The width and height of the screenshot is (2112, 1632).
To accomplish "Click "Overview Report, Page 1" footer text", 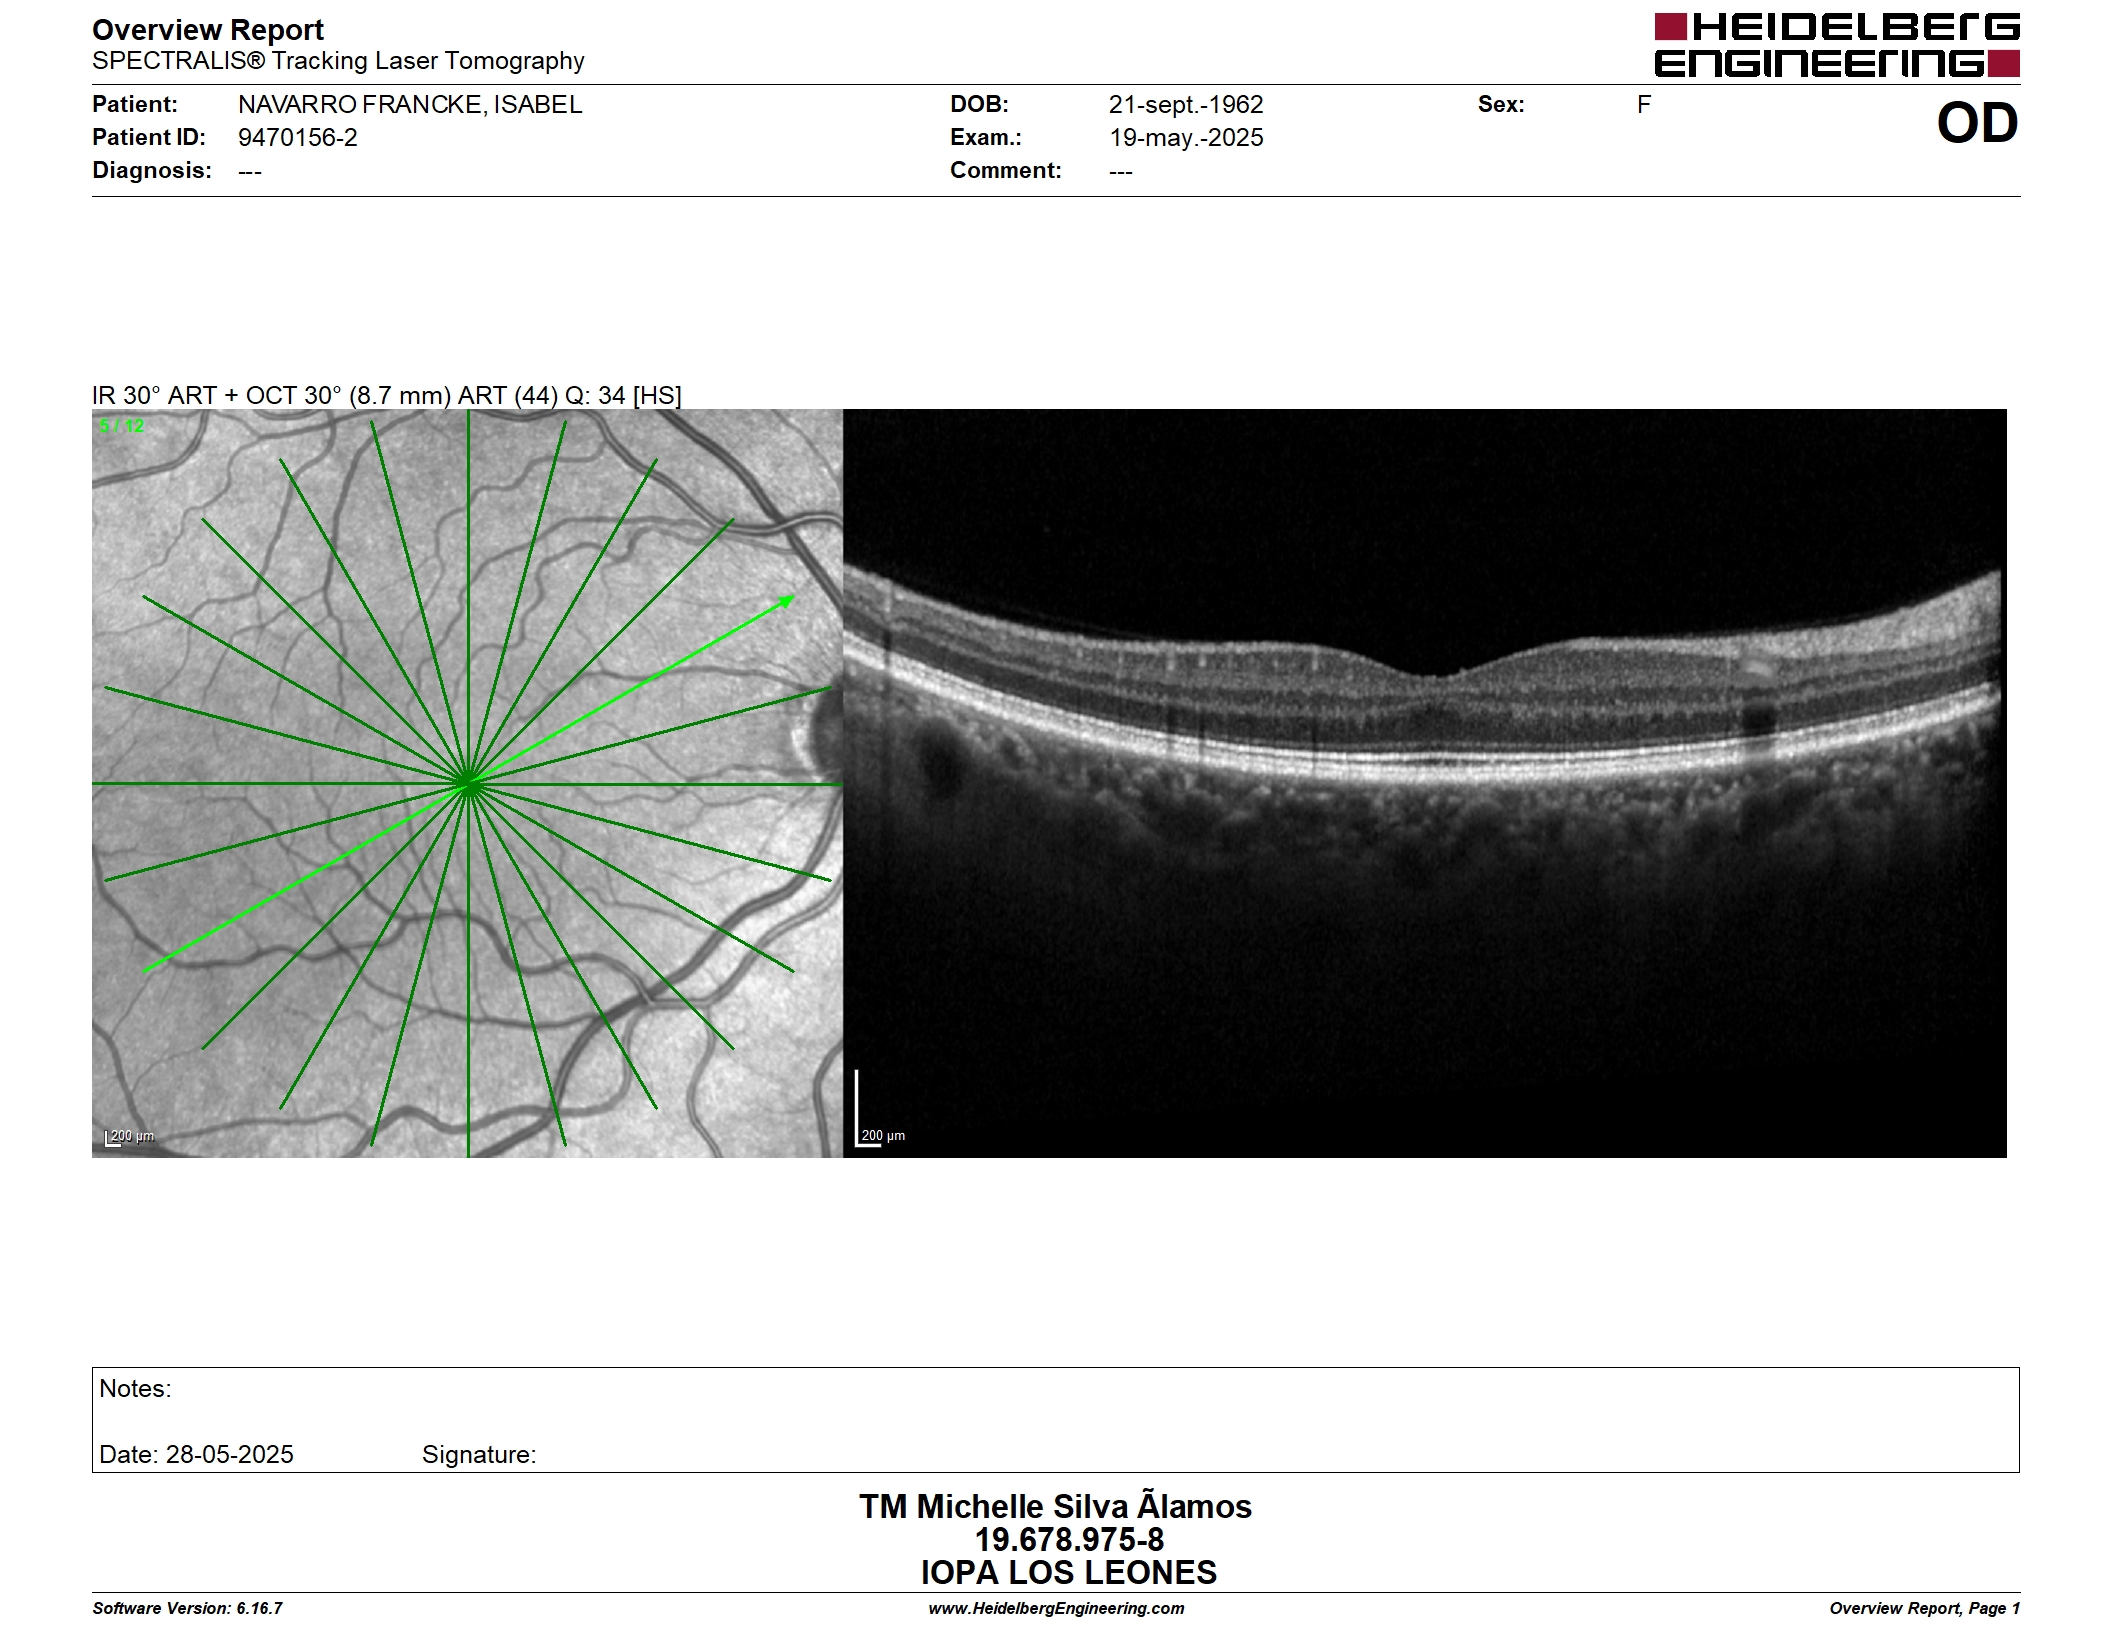I will tap(1925, 1608).
